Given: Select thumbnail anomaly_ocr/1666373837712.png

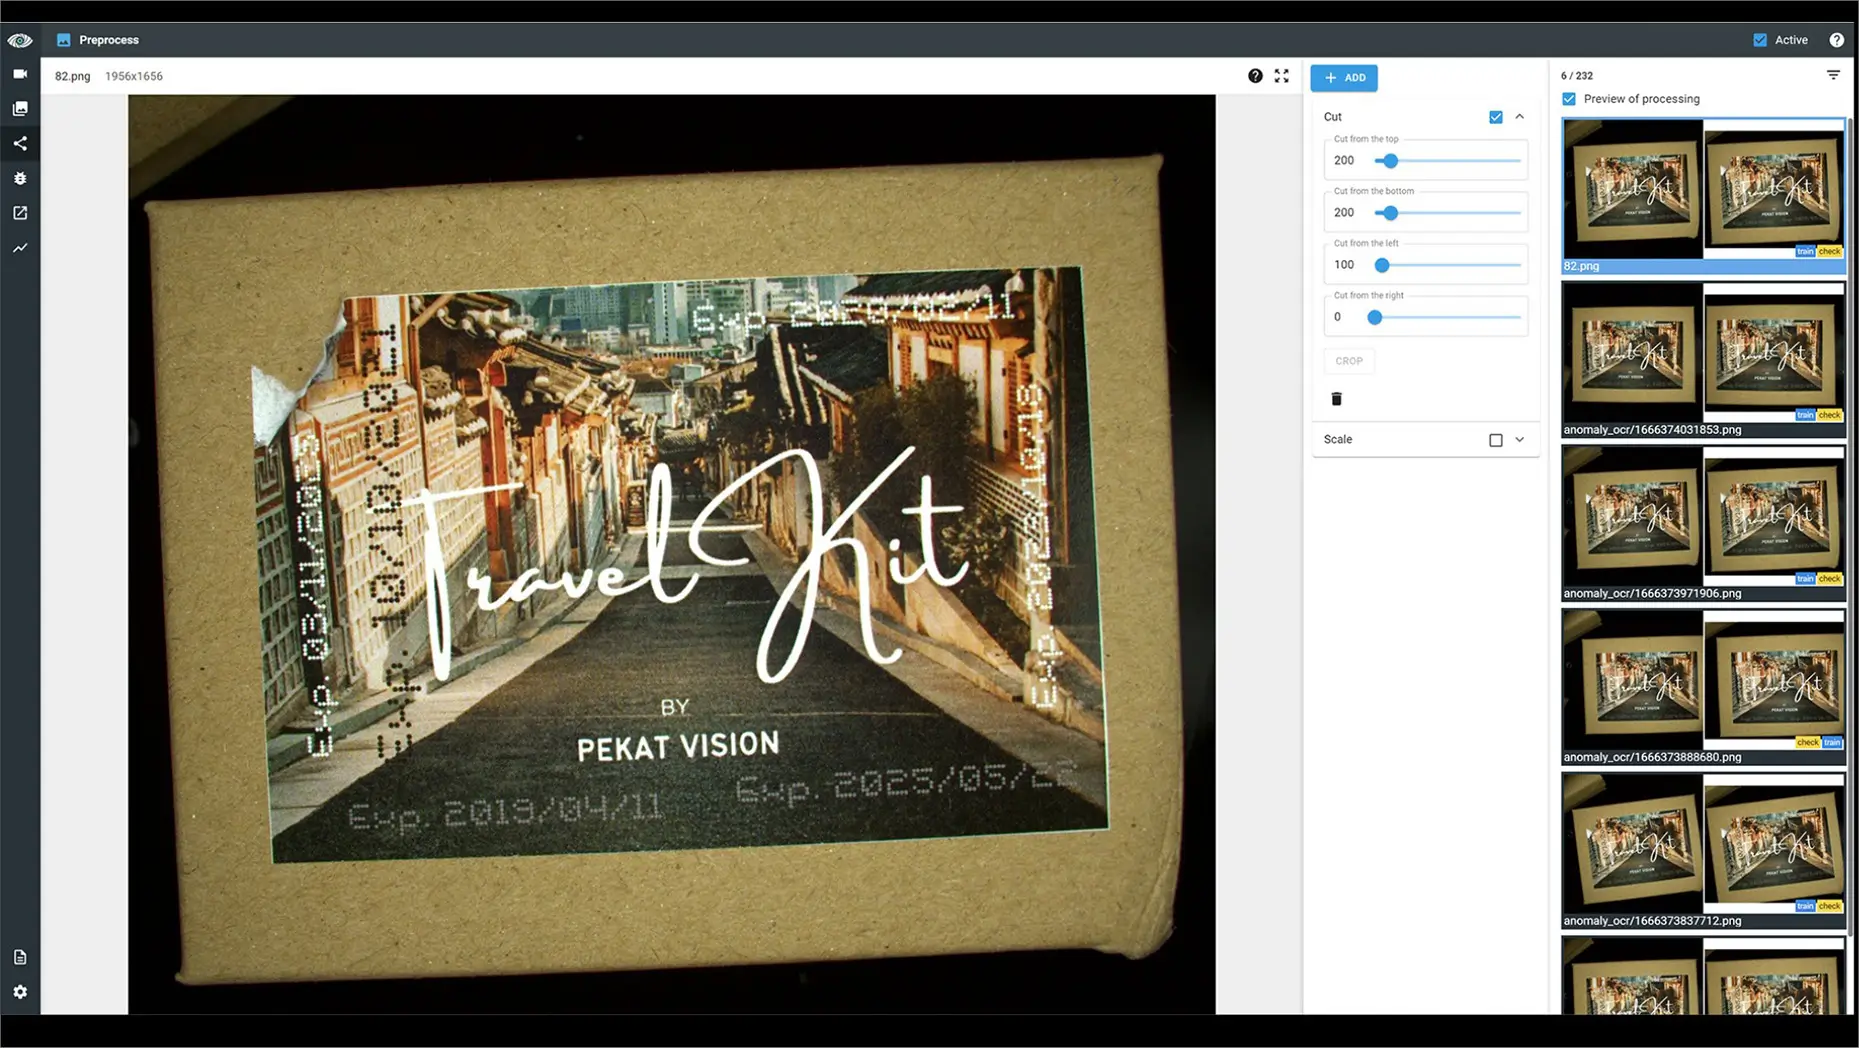Looking at the screenshot, I should click(1704, 851).
